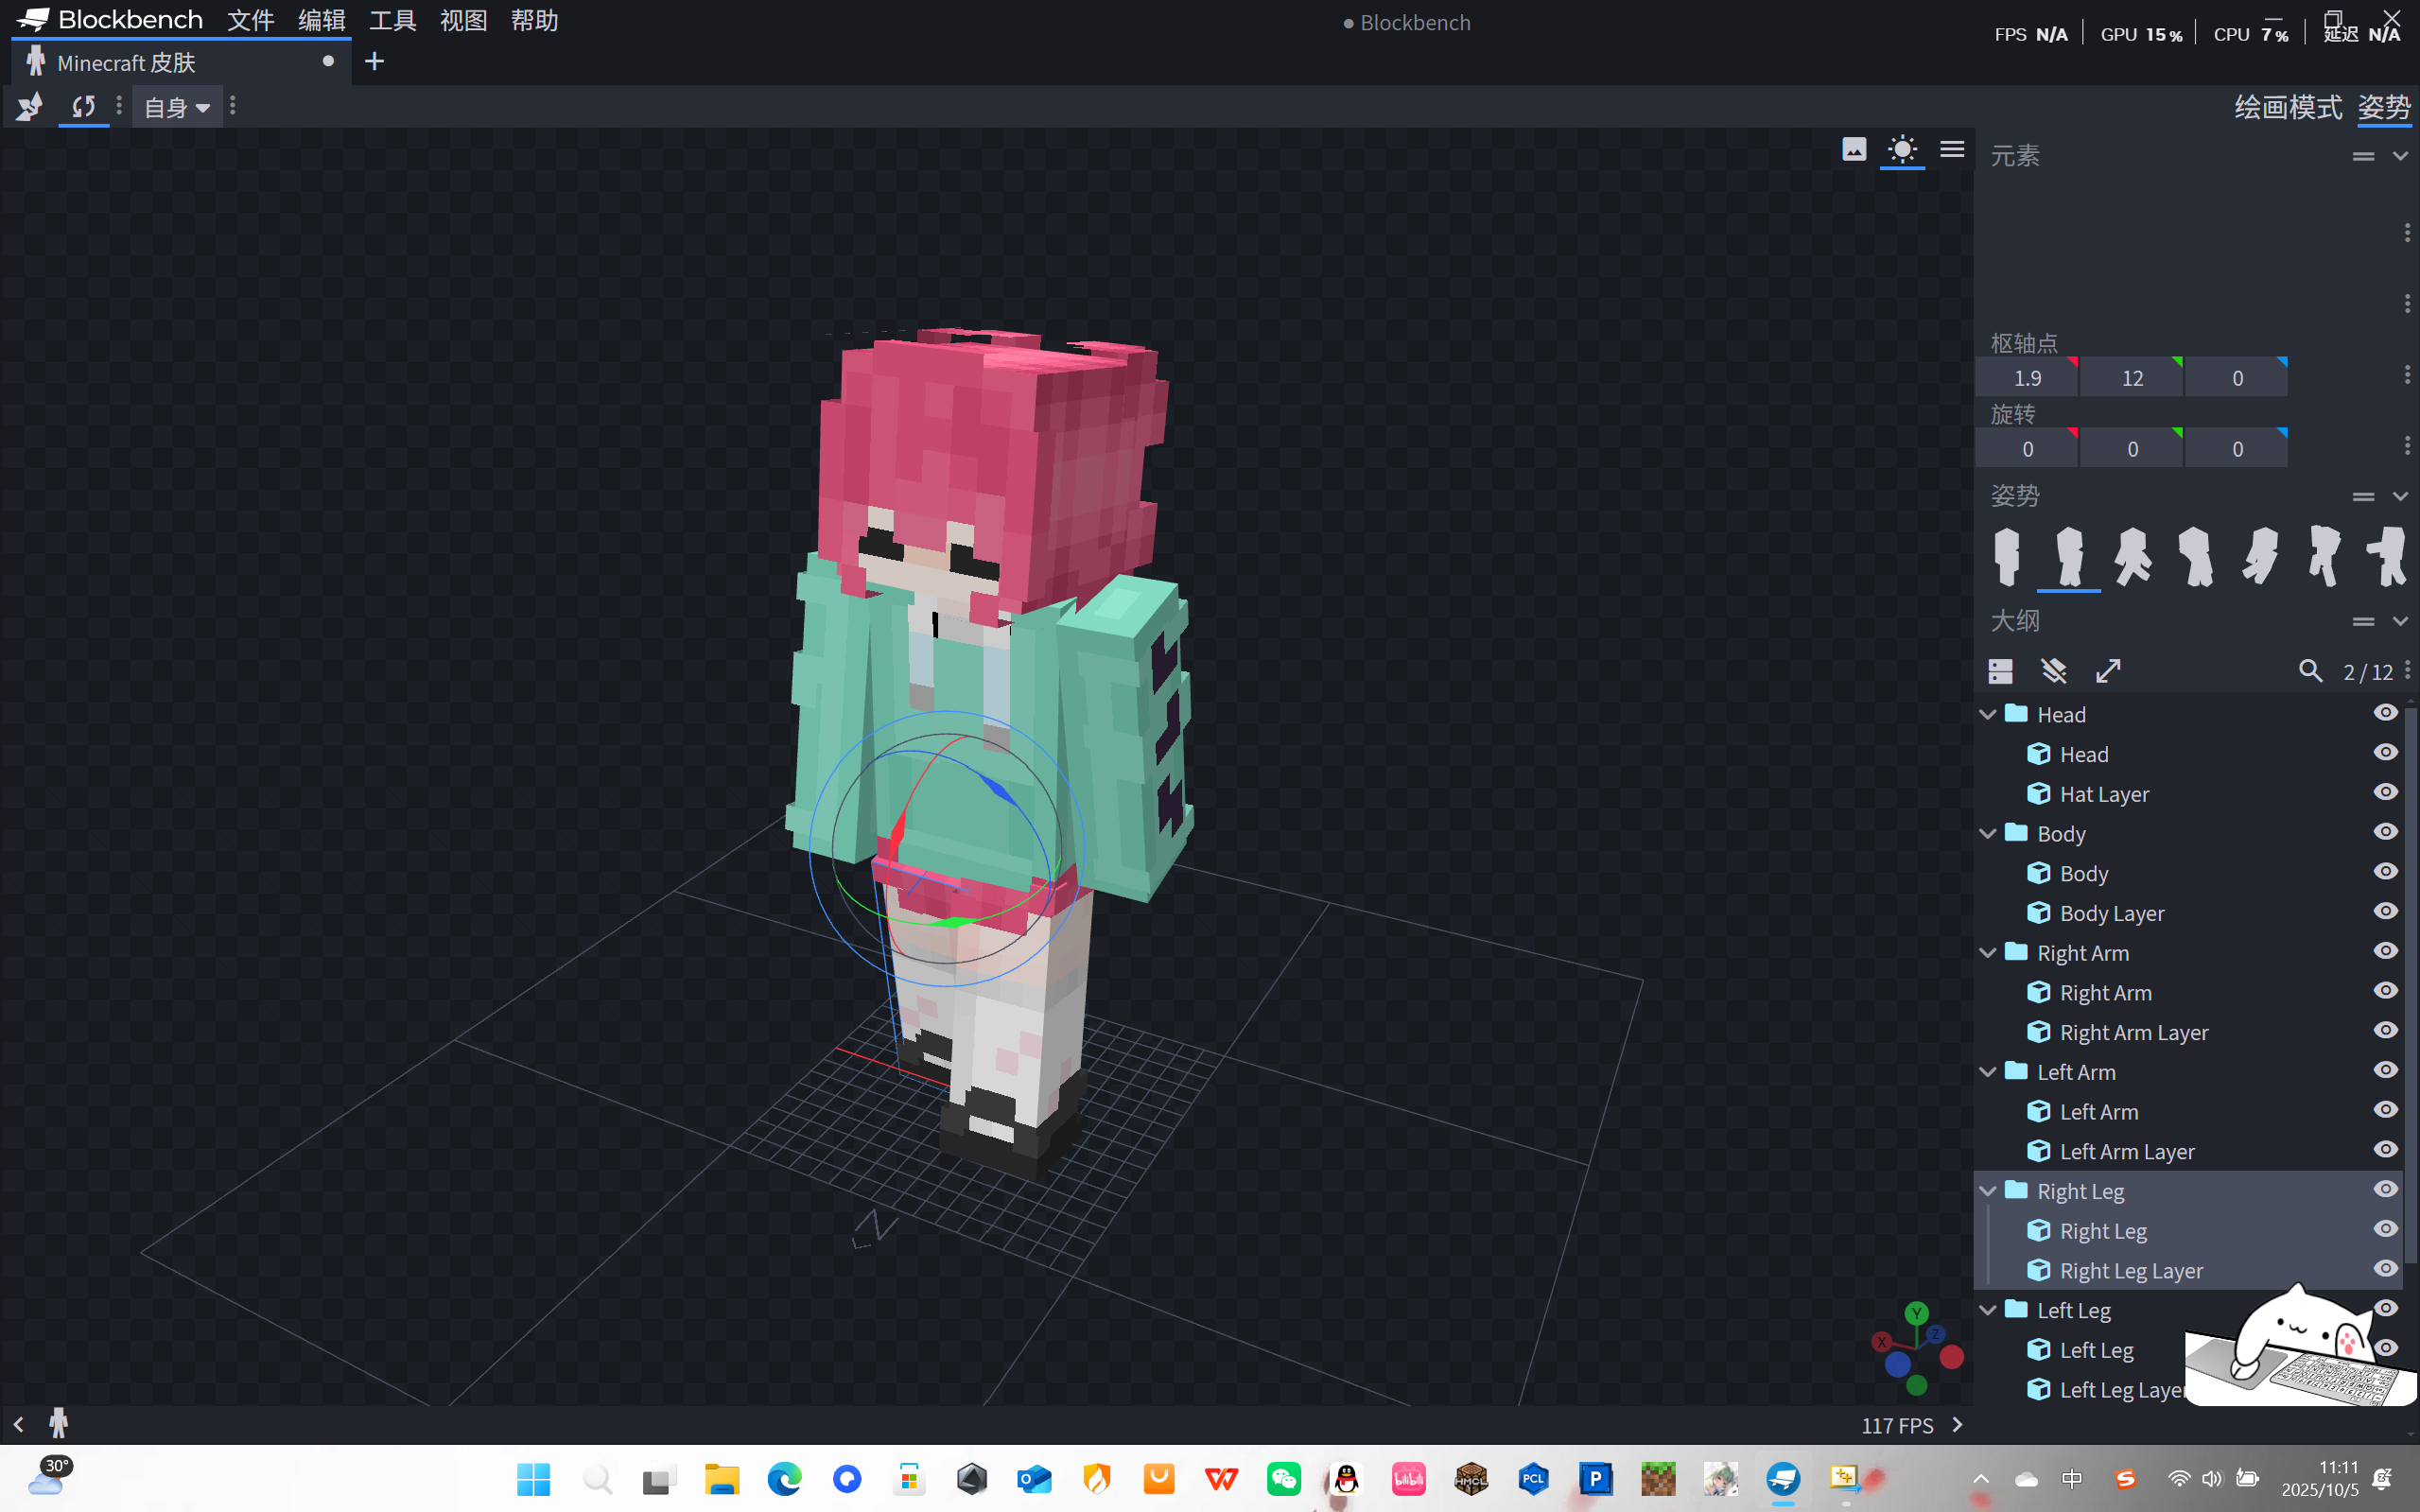Hide the Right Arm group
The width and height of the screenshot is (2420, 1512).
pos(2386,952)
